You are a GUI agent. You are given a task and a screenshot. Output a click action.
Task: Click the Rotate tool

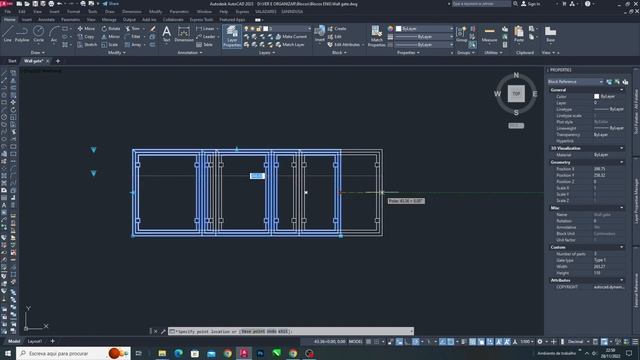[x=111, y=29]
